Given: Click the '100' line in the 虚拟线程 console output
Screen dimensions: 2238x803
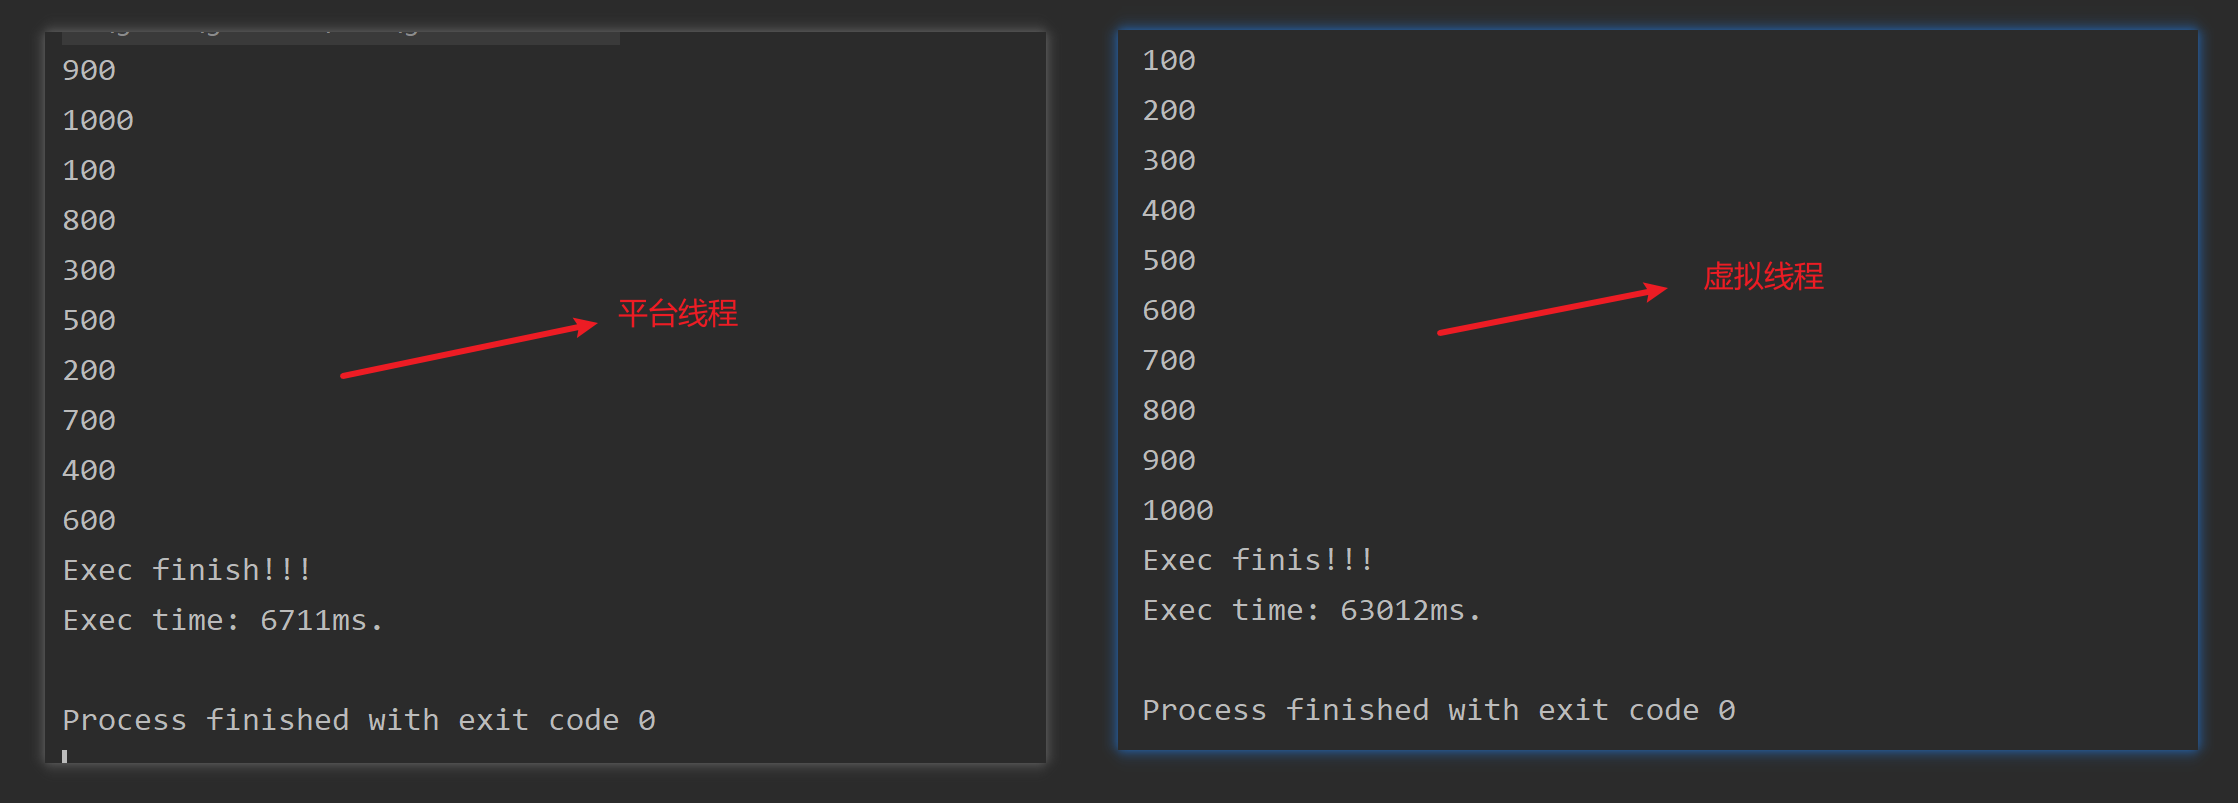Looking at the screenshot, I should click(1169, 61).
